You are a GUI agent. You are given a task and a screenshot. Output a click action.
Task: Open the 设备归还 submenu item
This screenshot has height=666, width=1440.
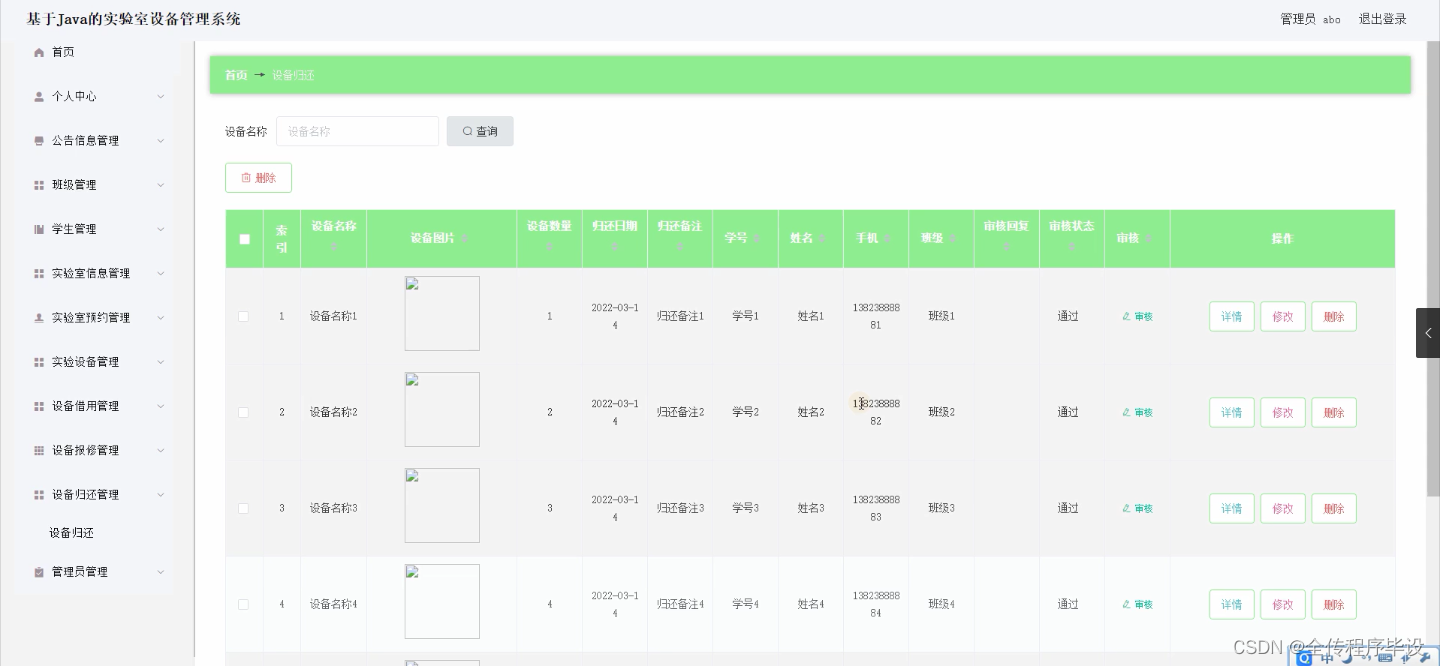click(x=73, y=532)
